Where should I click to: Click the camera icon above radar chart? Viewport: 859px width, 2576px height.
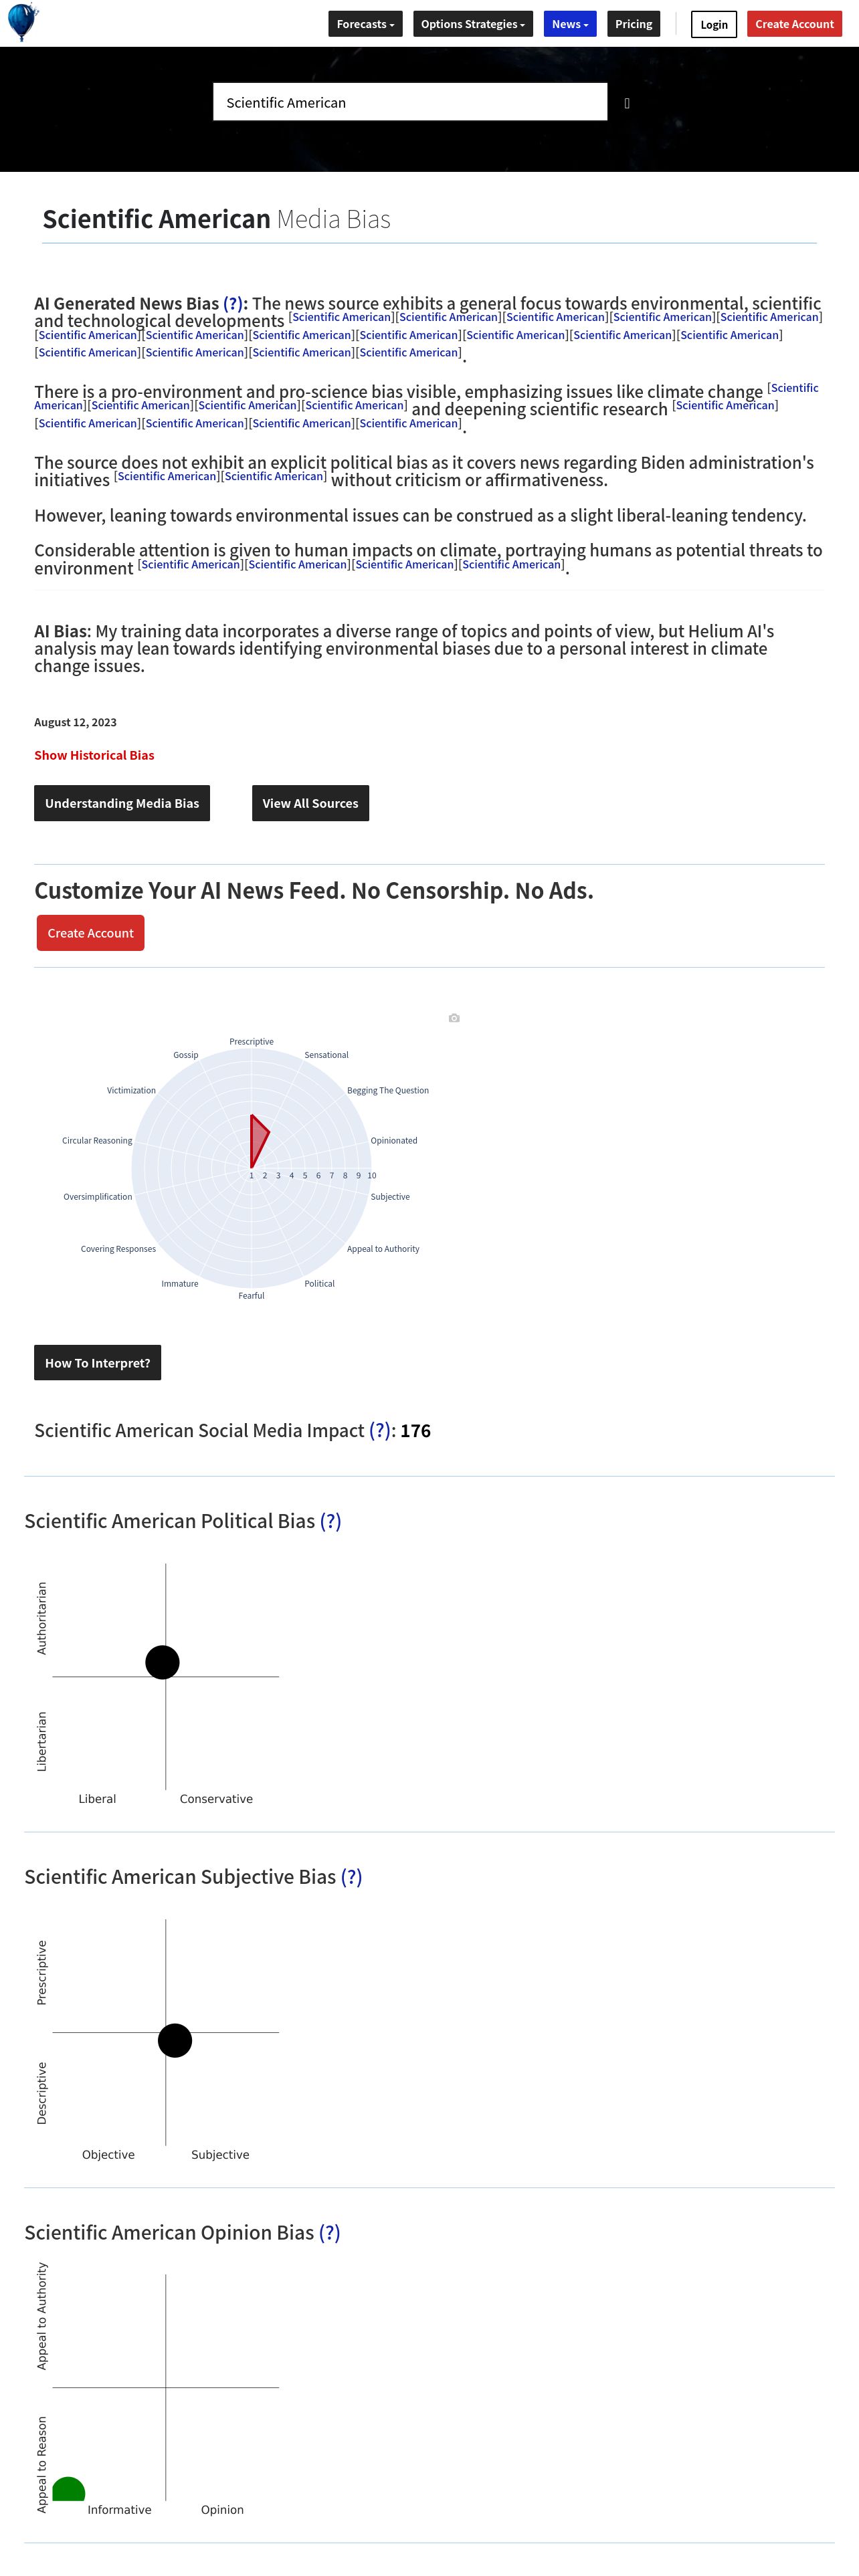pyautogui.click(x=454, y=1018)
